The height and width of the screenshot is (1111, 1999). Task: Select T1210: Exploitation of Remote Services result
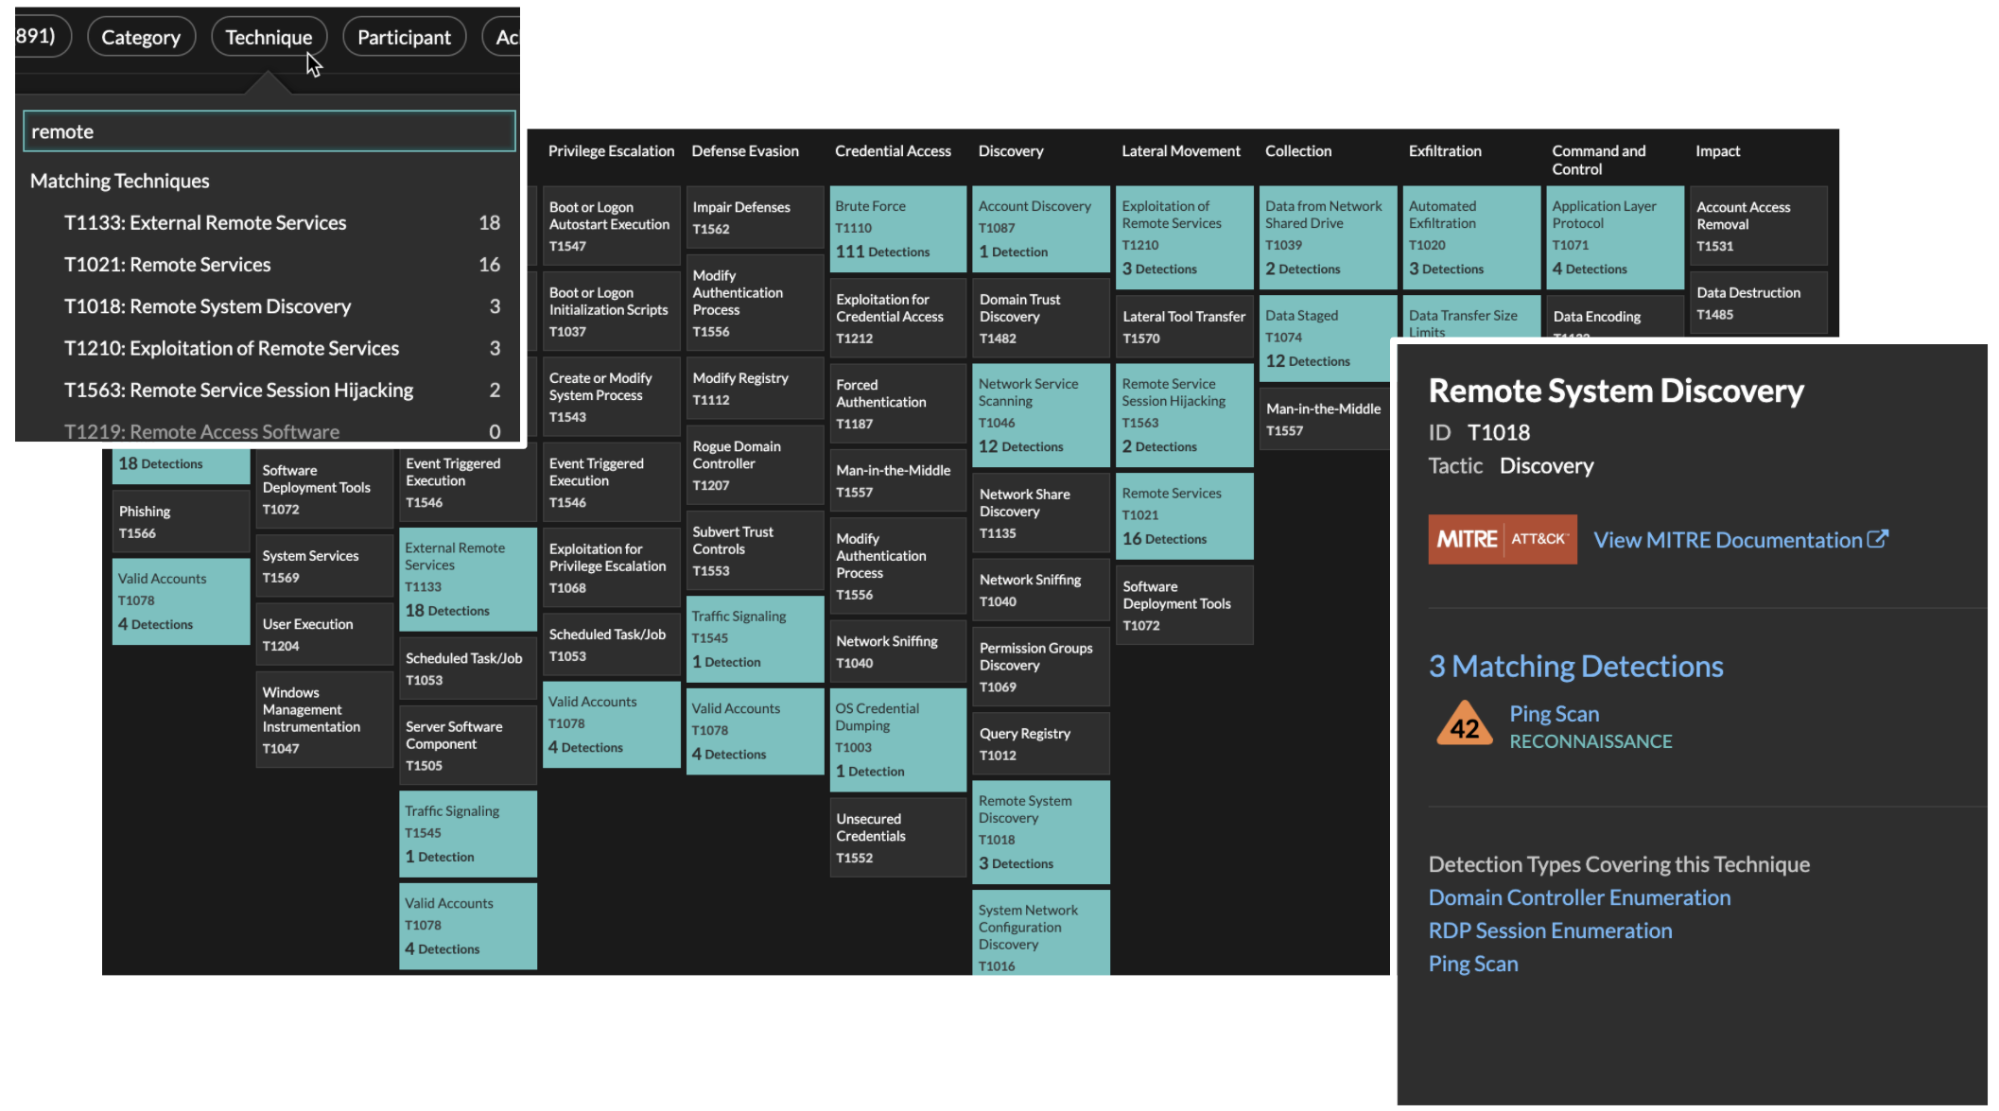click(x=267, y=349)
